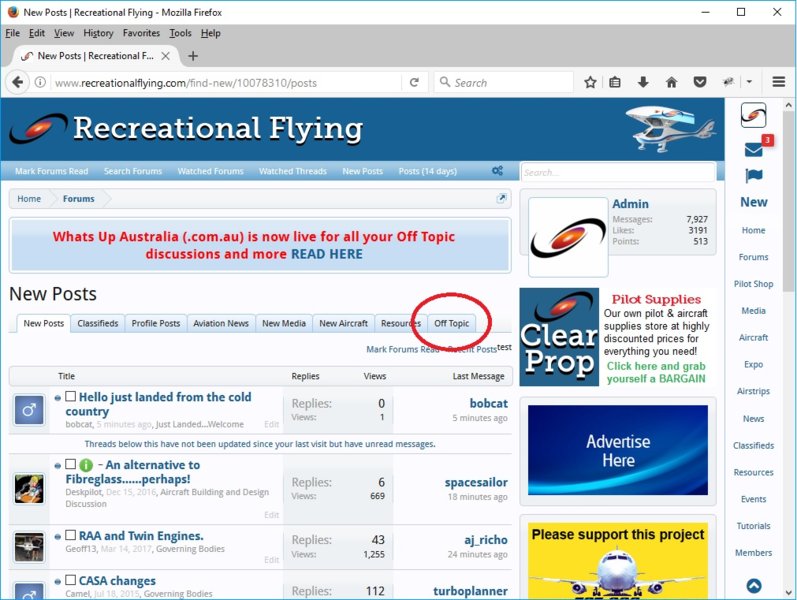Click the Admin profile avatar
Screen dimensions: 797x600
tap(568, 237)
